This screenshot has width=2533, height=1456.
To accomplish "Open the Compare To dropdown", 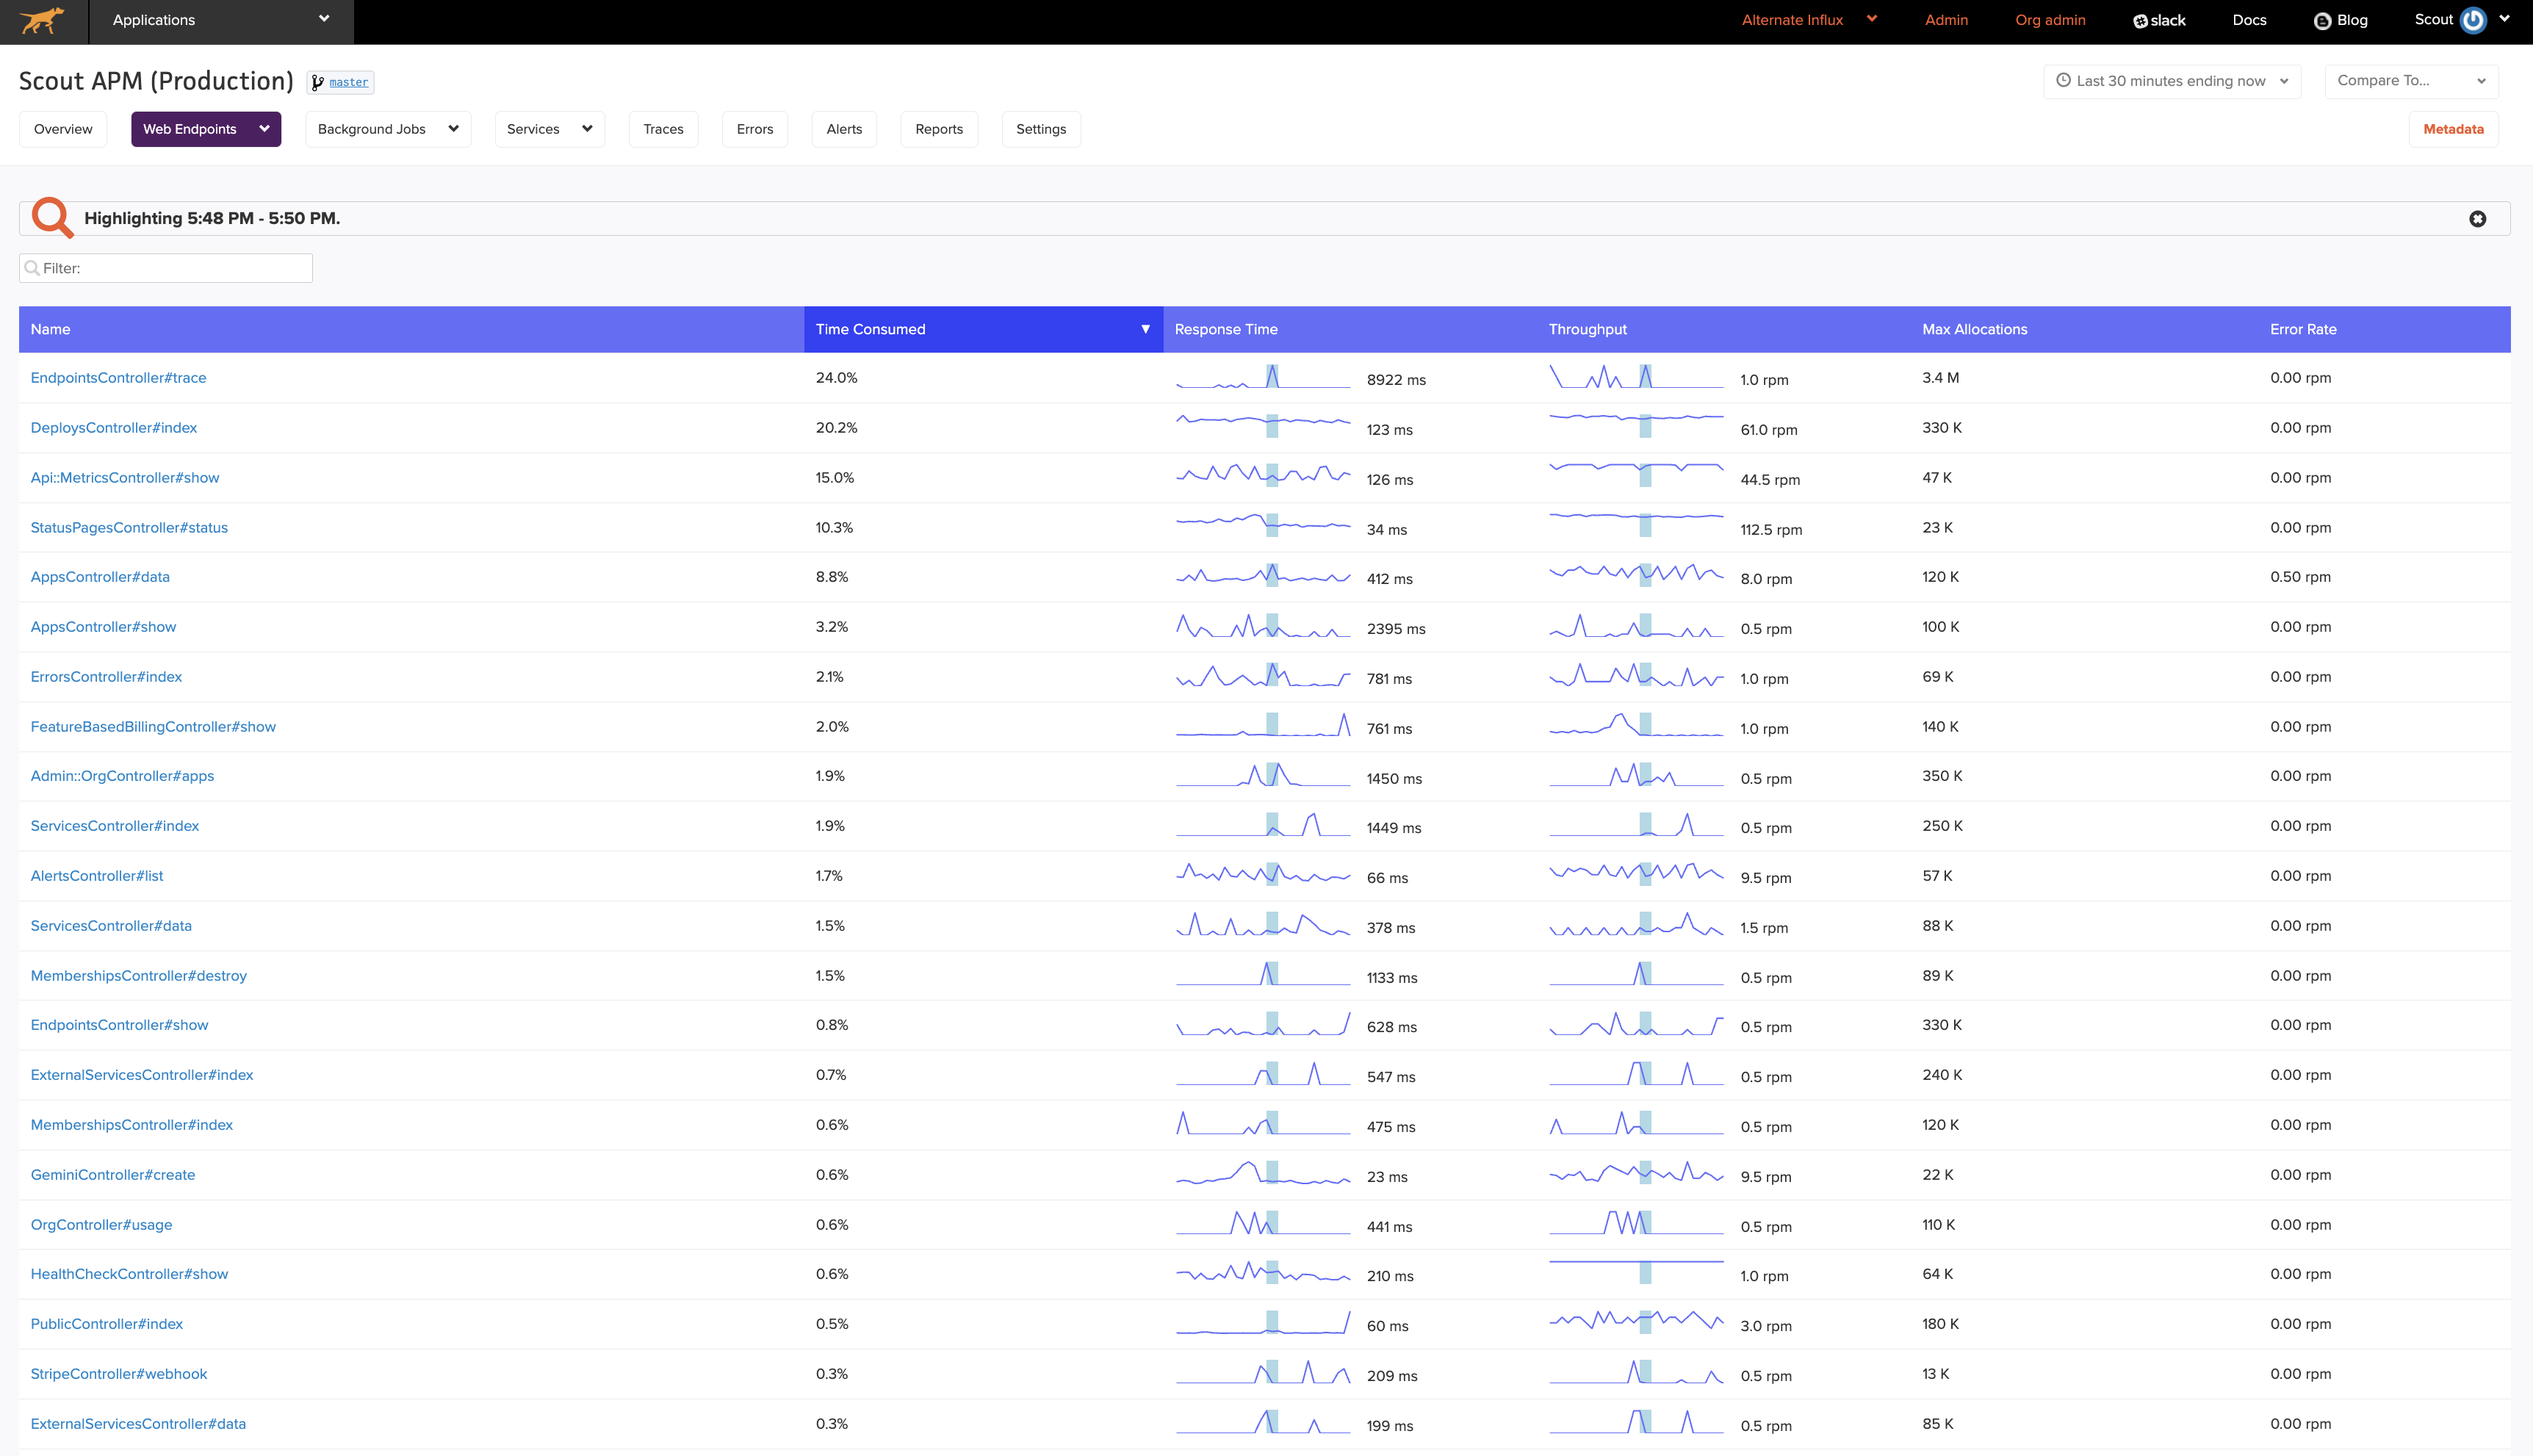I will tap(2411, 81).
